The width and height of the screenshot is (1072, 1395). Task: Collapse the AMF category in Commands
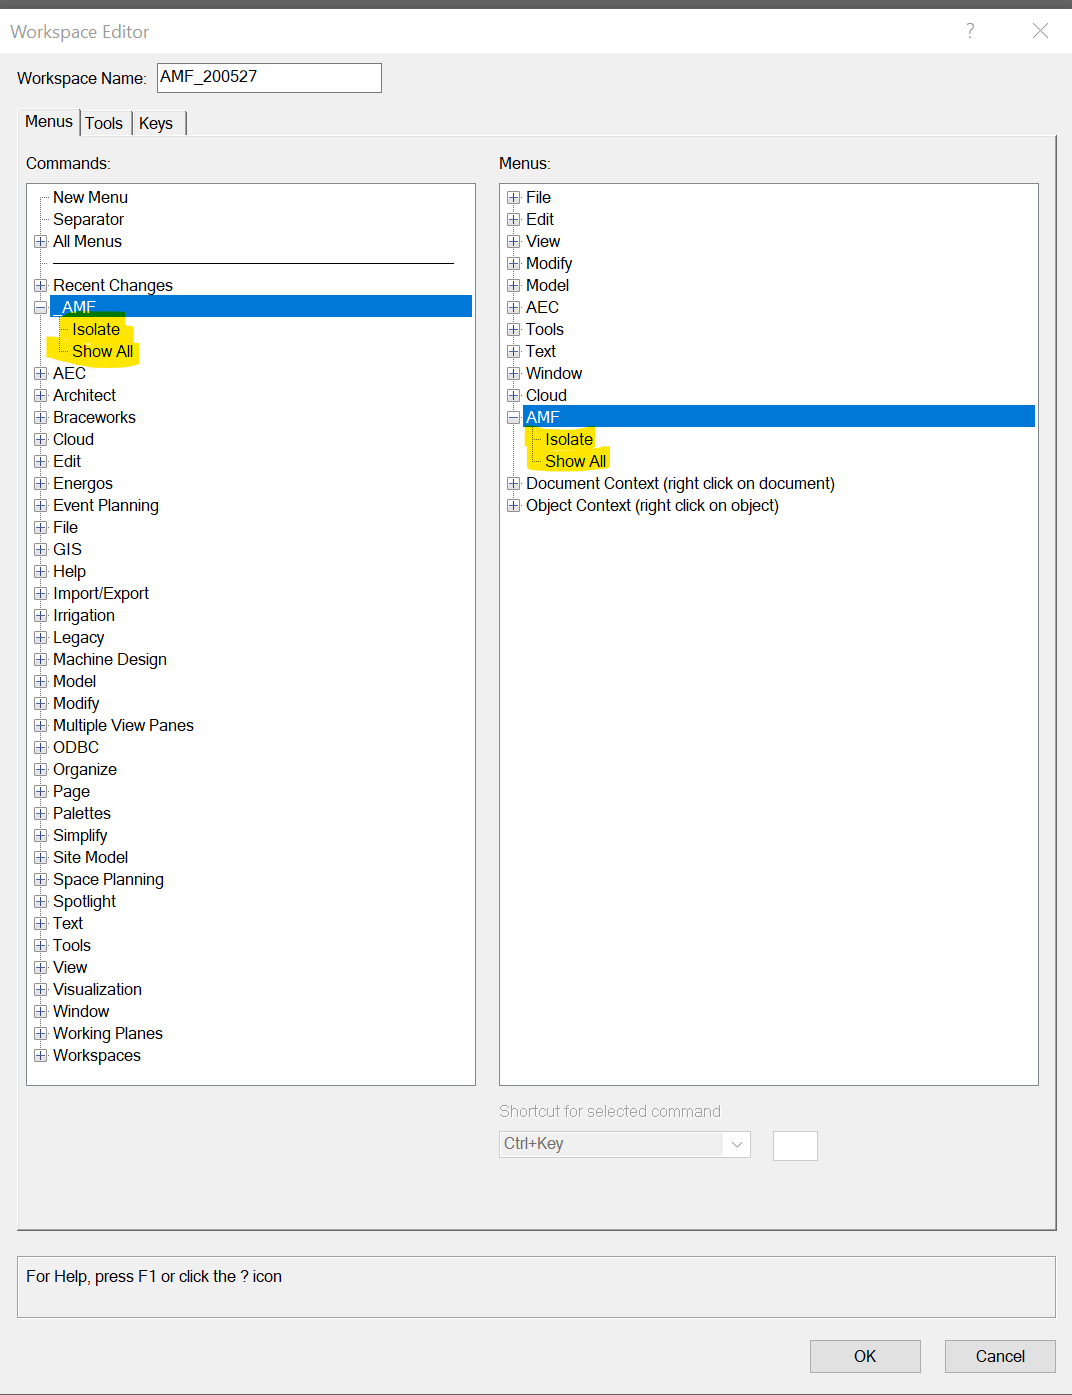(41, 308)
